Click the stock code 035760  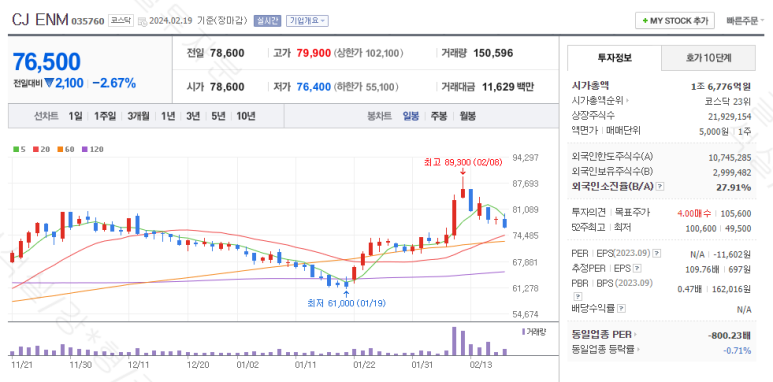[88, 21]
